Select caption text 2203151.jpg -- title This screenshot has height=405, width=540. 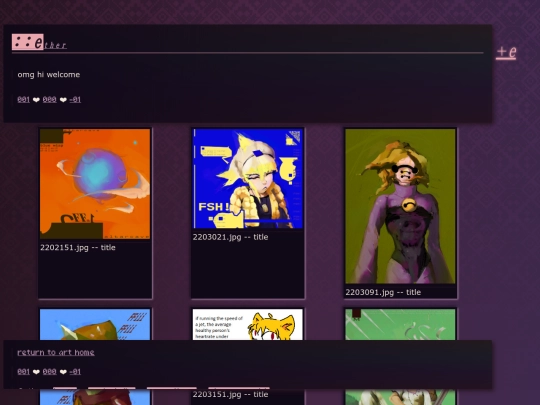click(230, 394)
